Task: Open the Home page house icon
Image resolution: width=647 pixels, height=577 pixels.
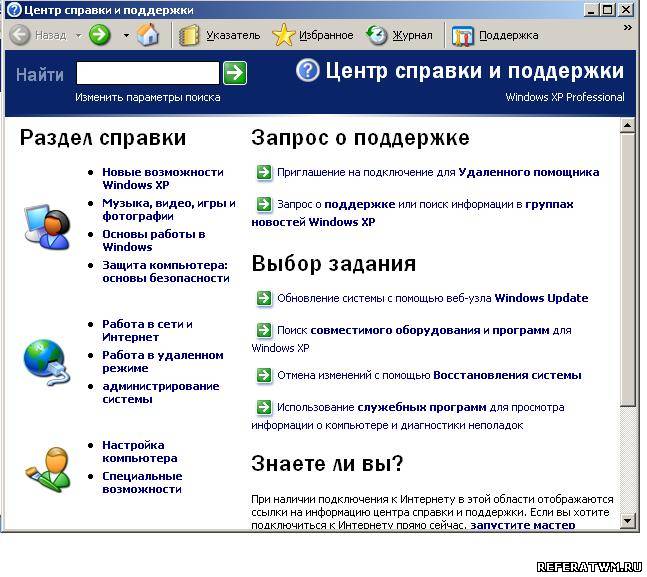Action: pos(148,35)
